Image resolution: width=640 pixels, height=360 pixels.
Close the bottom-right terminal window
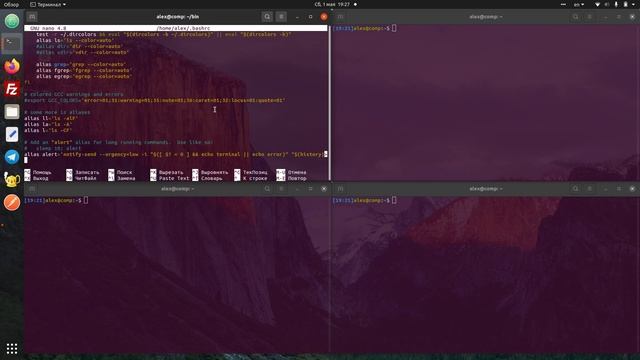click(x=632, y=189)
